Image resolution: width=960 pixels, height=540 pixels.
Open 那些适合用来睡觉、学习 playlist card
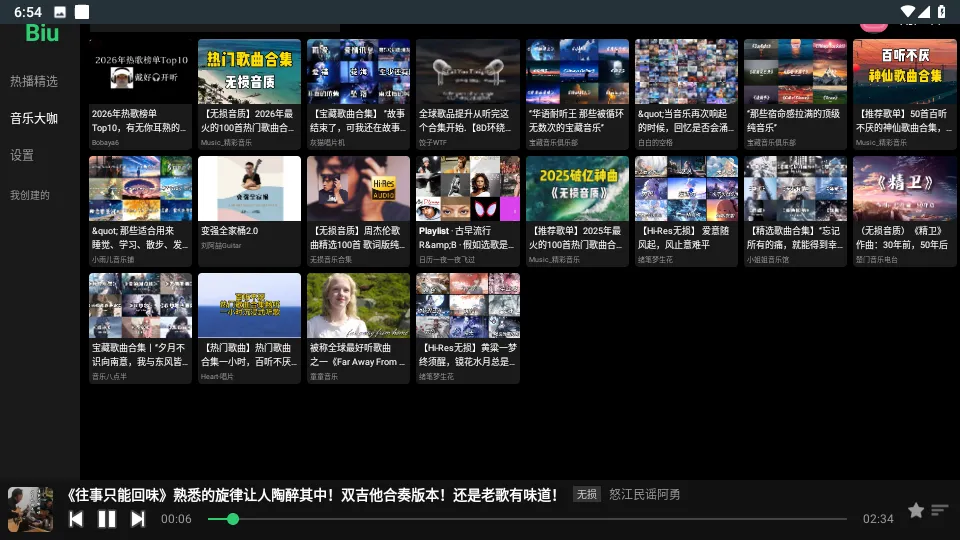(140, 211)
